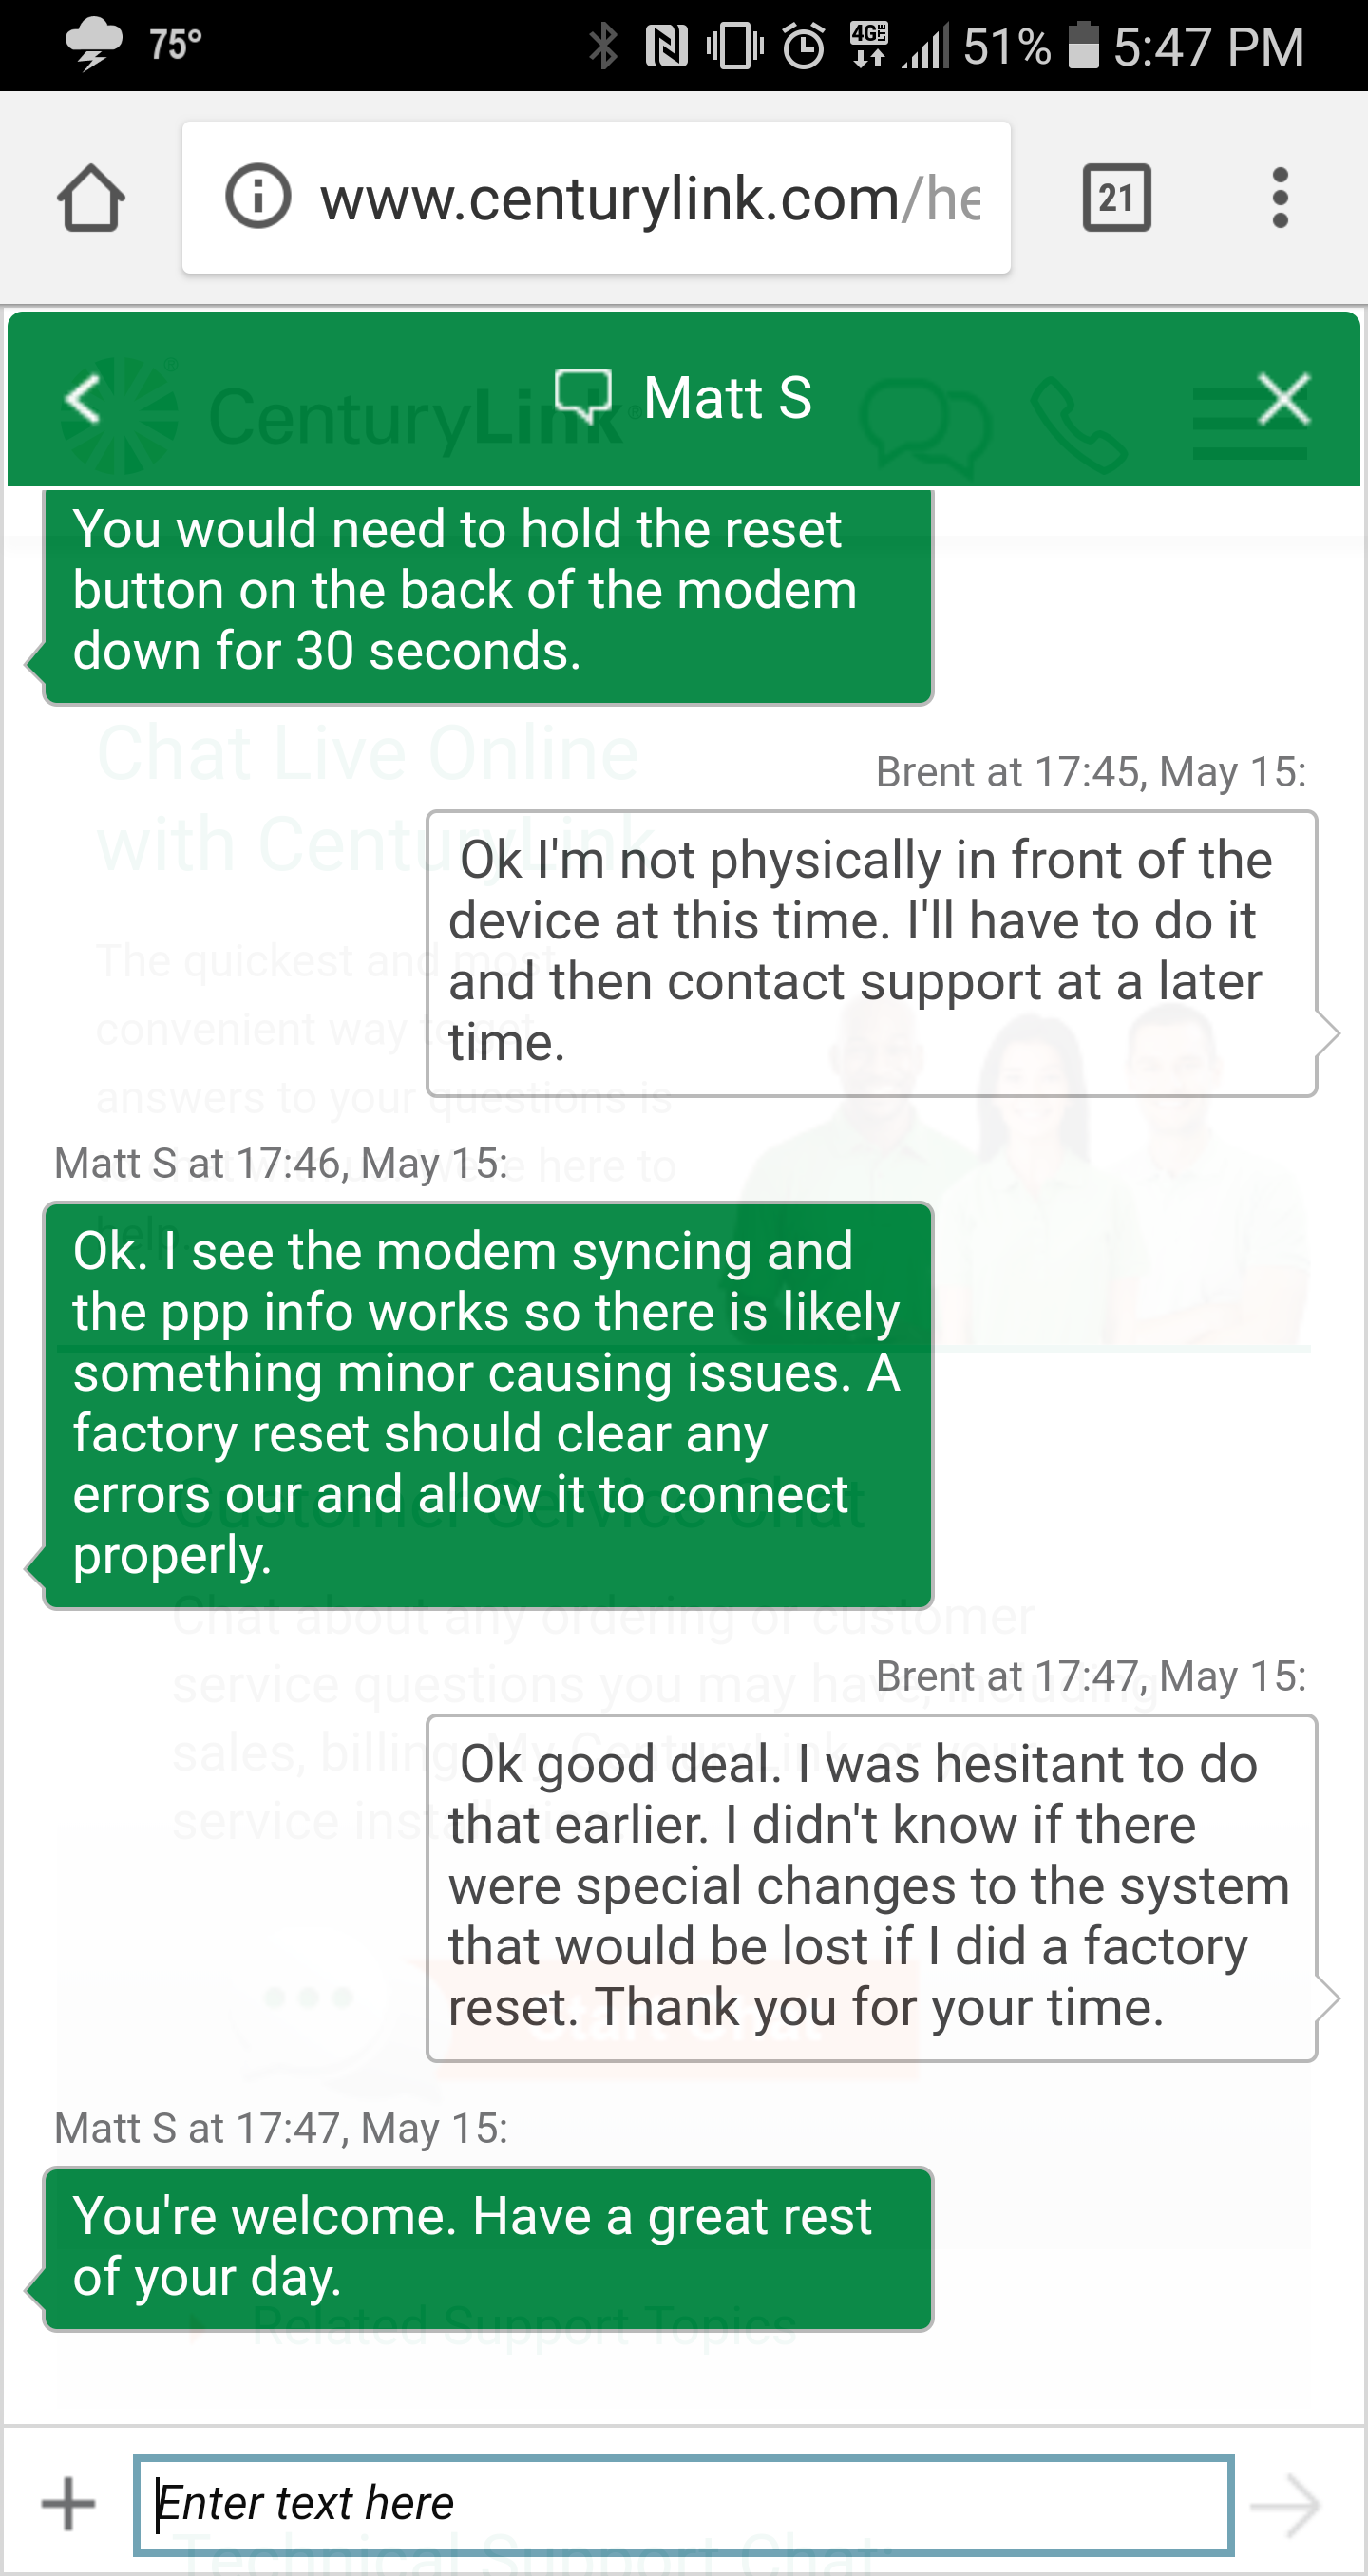
Task: Focus the 'Enter text here' input field
Action: [x=683, y=2504]
